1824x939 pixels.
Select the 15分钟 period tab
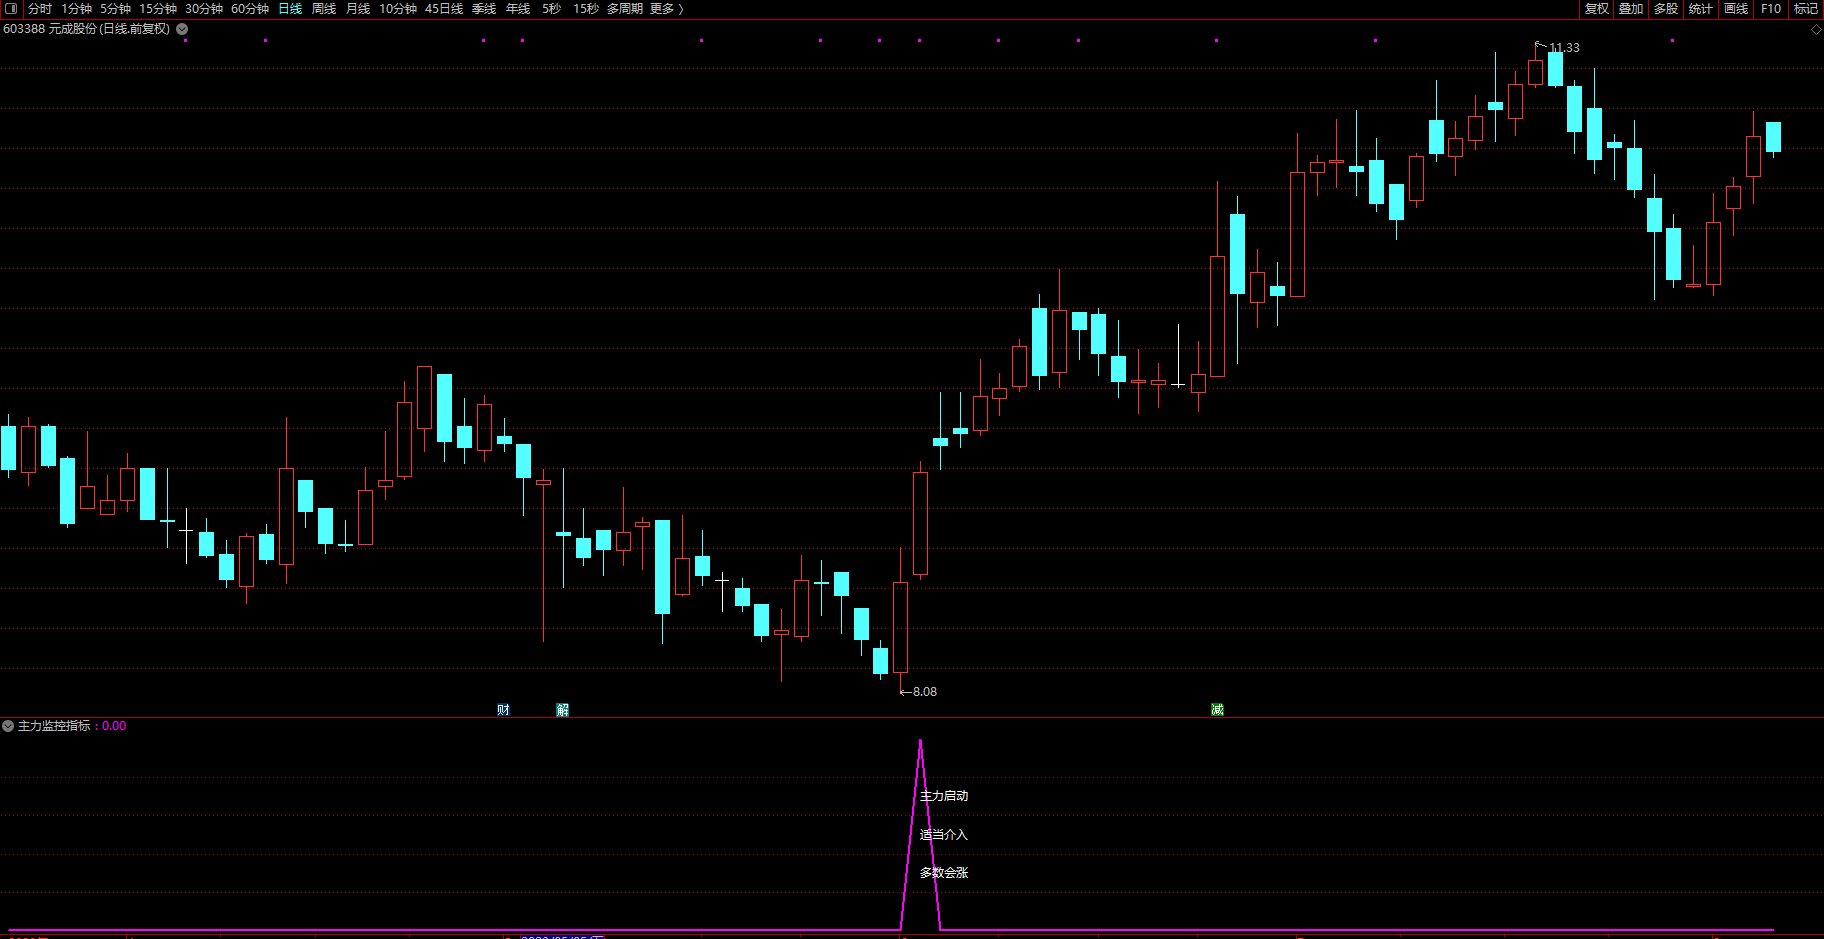click(x=158, y=8)
